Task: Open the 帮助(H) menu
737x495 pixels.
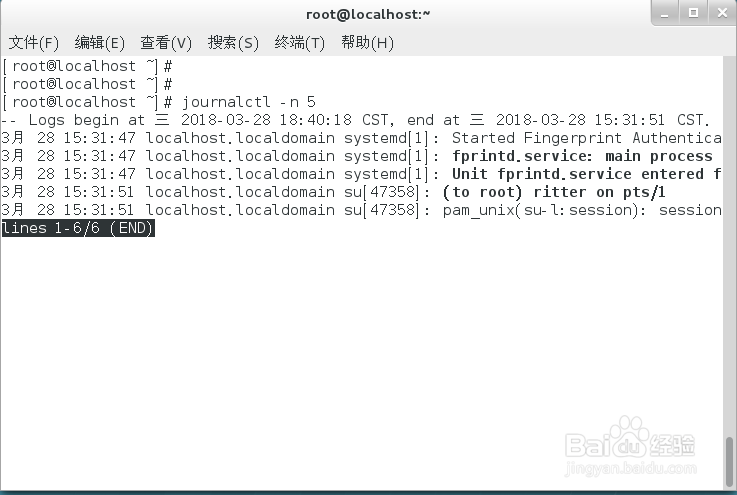Action: point(367,43)
